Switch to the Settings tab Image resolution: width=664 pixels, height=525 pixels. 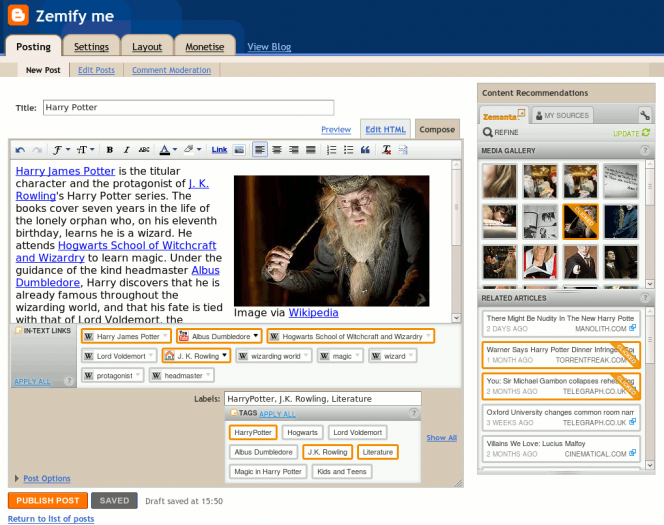tap(91, 47)
